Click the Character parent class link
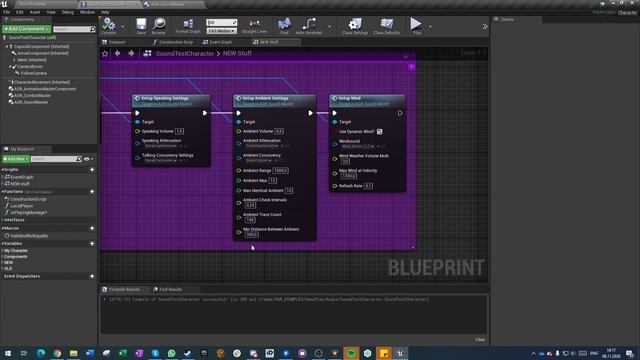 coord(627,13)
